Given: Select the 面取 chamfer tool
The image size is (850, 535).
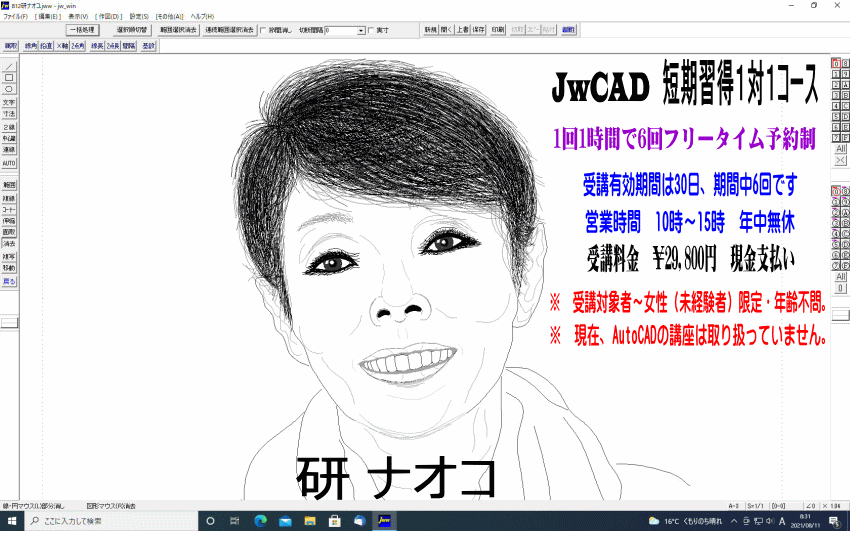Looking at the screenshot, I should [9, 232].
